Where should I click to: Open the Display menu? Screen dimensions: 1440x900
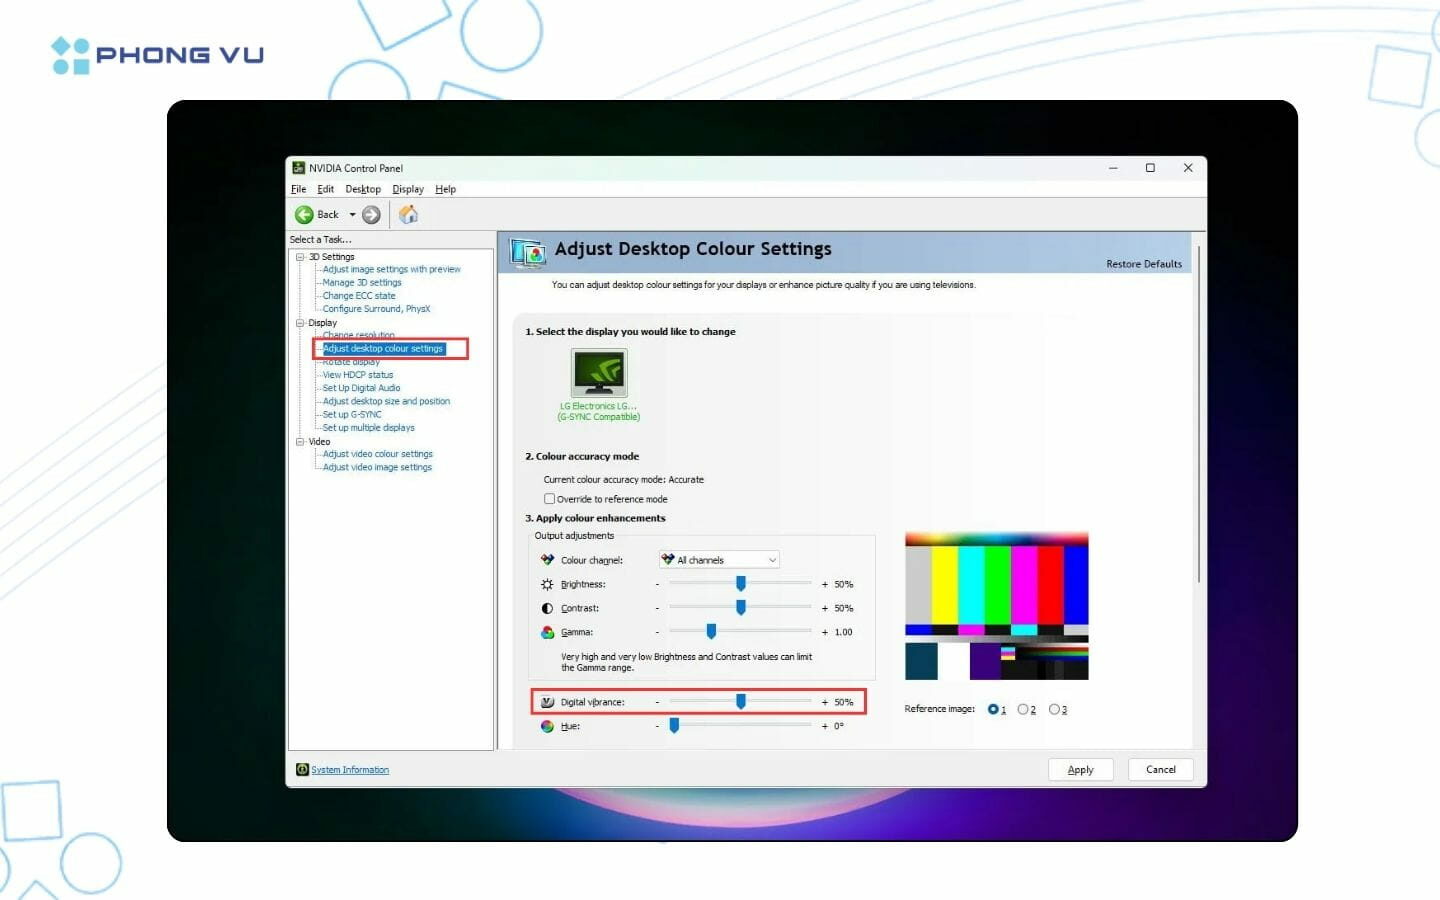(408, 189)
